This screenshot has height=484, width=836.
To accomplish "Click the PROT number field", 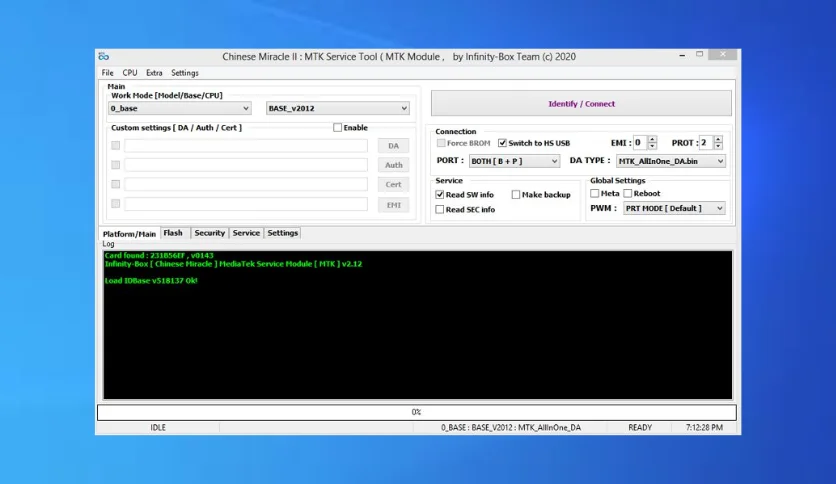I will (706, 142).
